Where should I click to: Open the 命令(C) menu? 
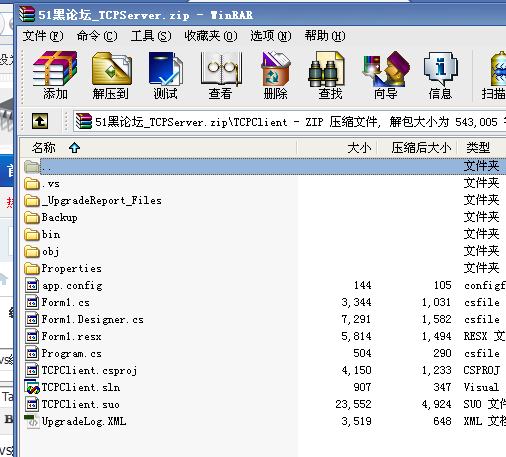click(97, 36)
